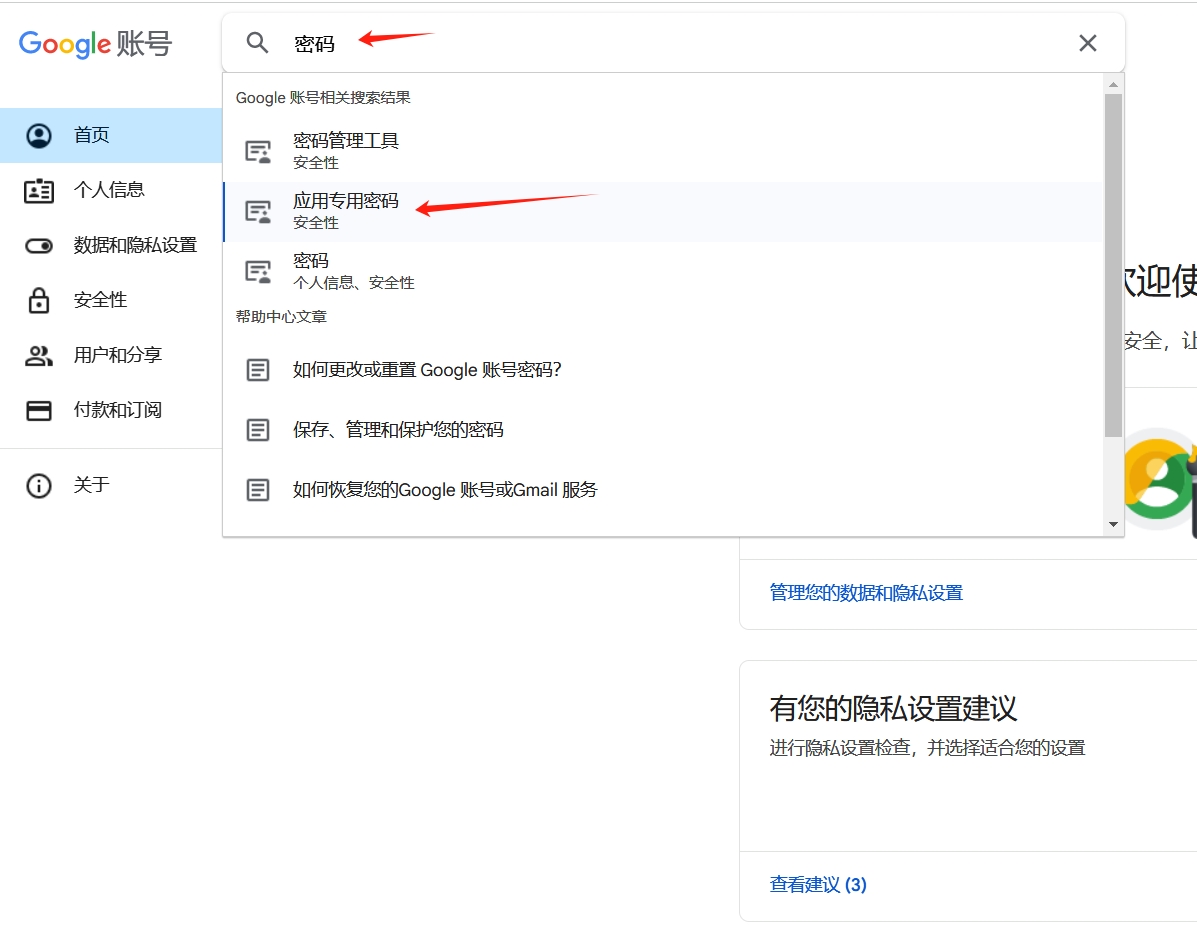Click the scroll down arrow in results
Image resolution: width=1197 pixels, height=949 pixels.
pyautogui.click(x=1113, y=525)
